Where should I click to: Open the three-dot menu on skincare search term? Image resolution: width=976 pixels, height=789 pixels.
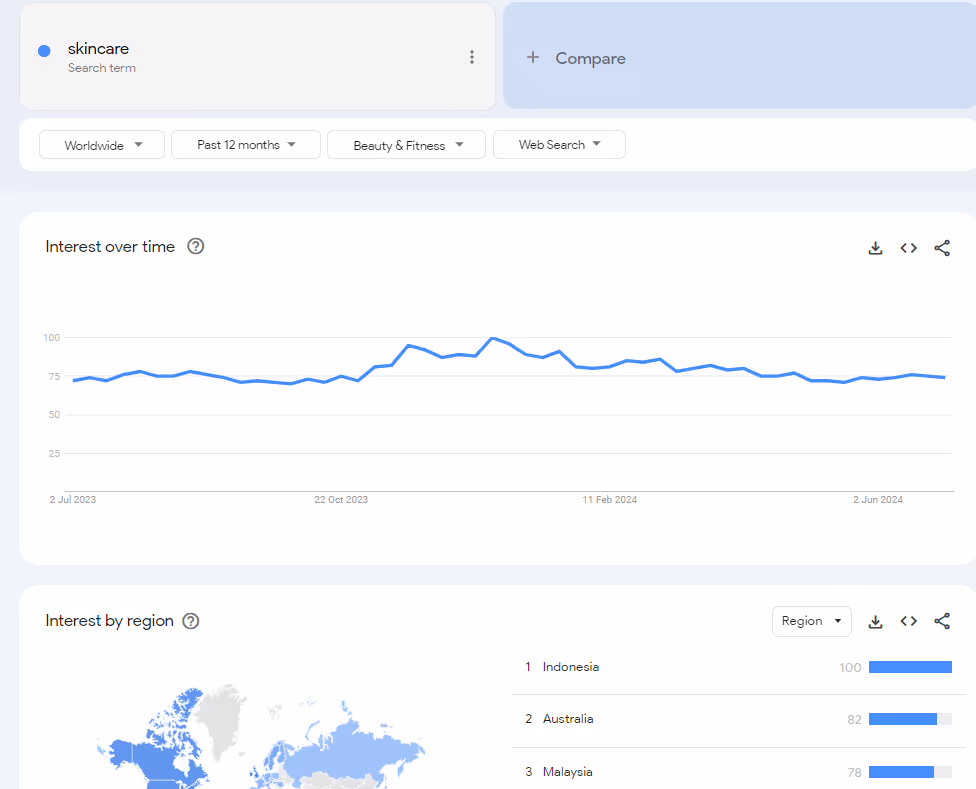[472, 57]
